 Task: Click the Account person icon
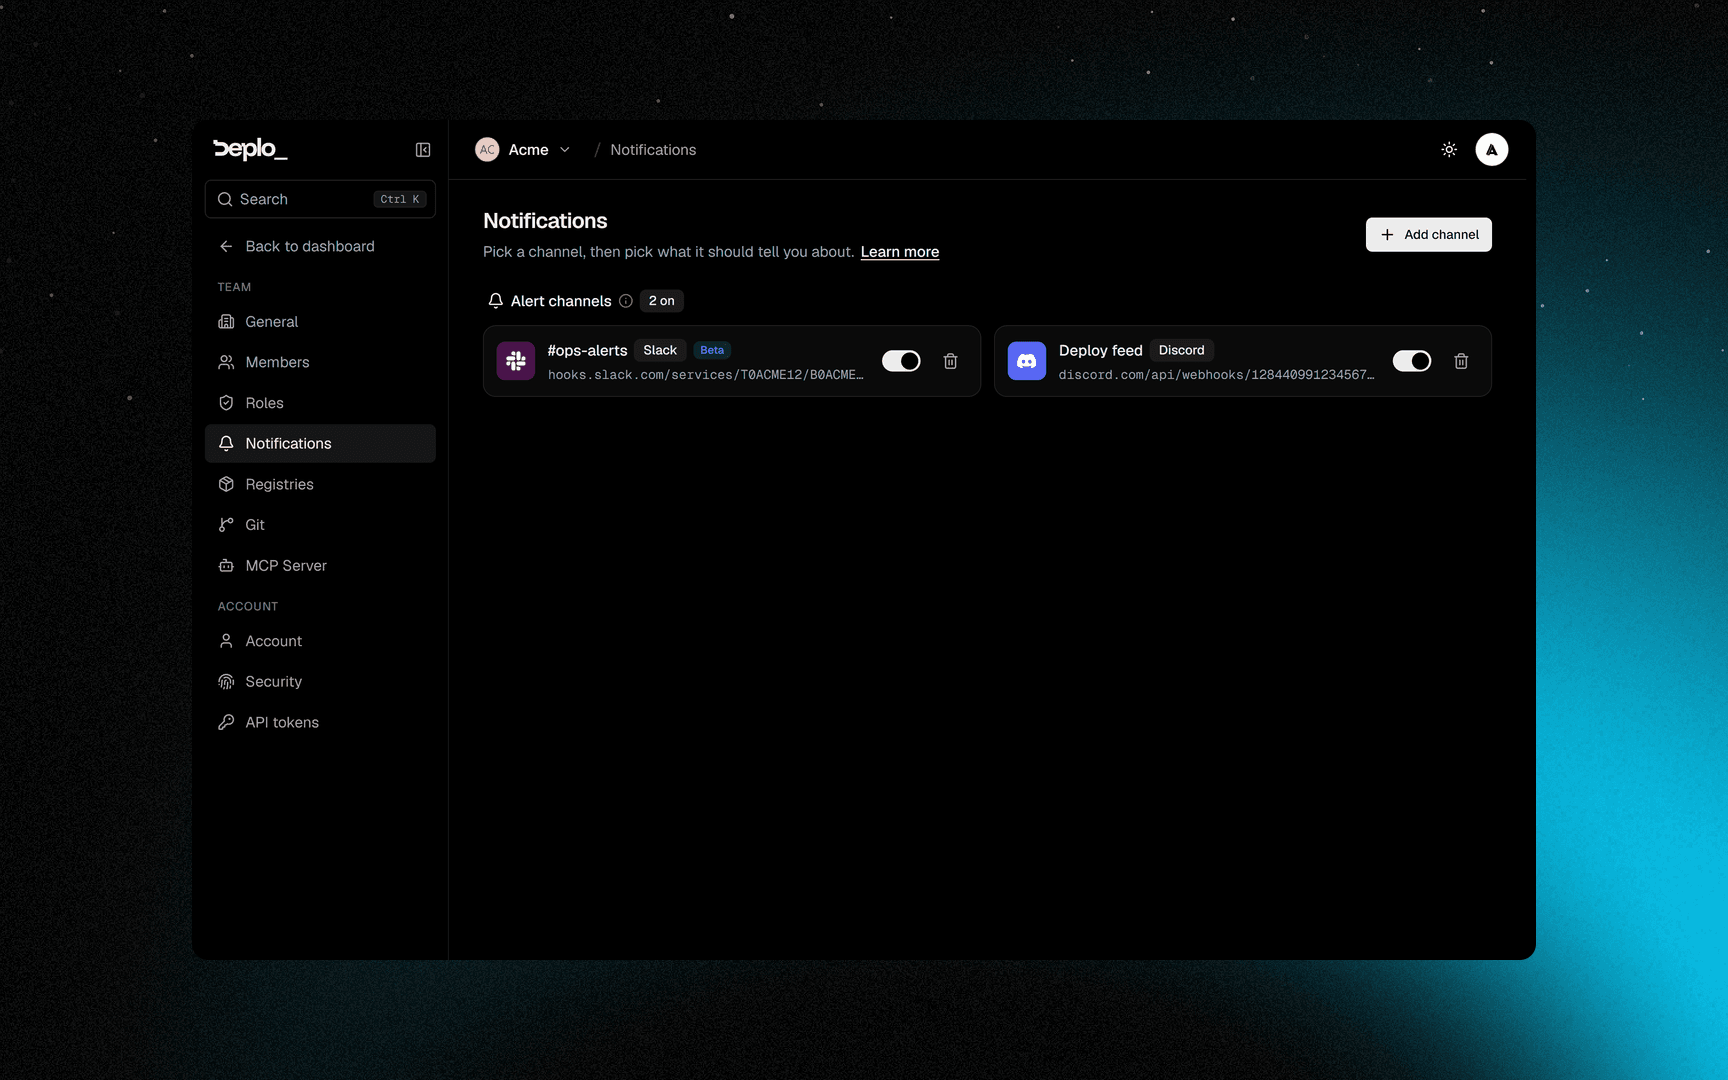pyautogui.click(x=226, y=641)
